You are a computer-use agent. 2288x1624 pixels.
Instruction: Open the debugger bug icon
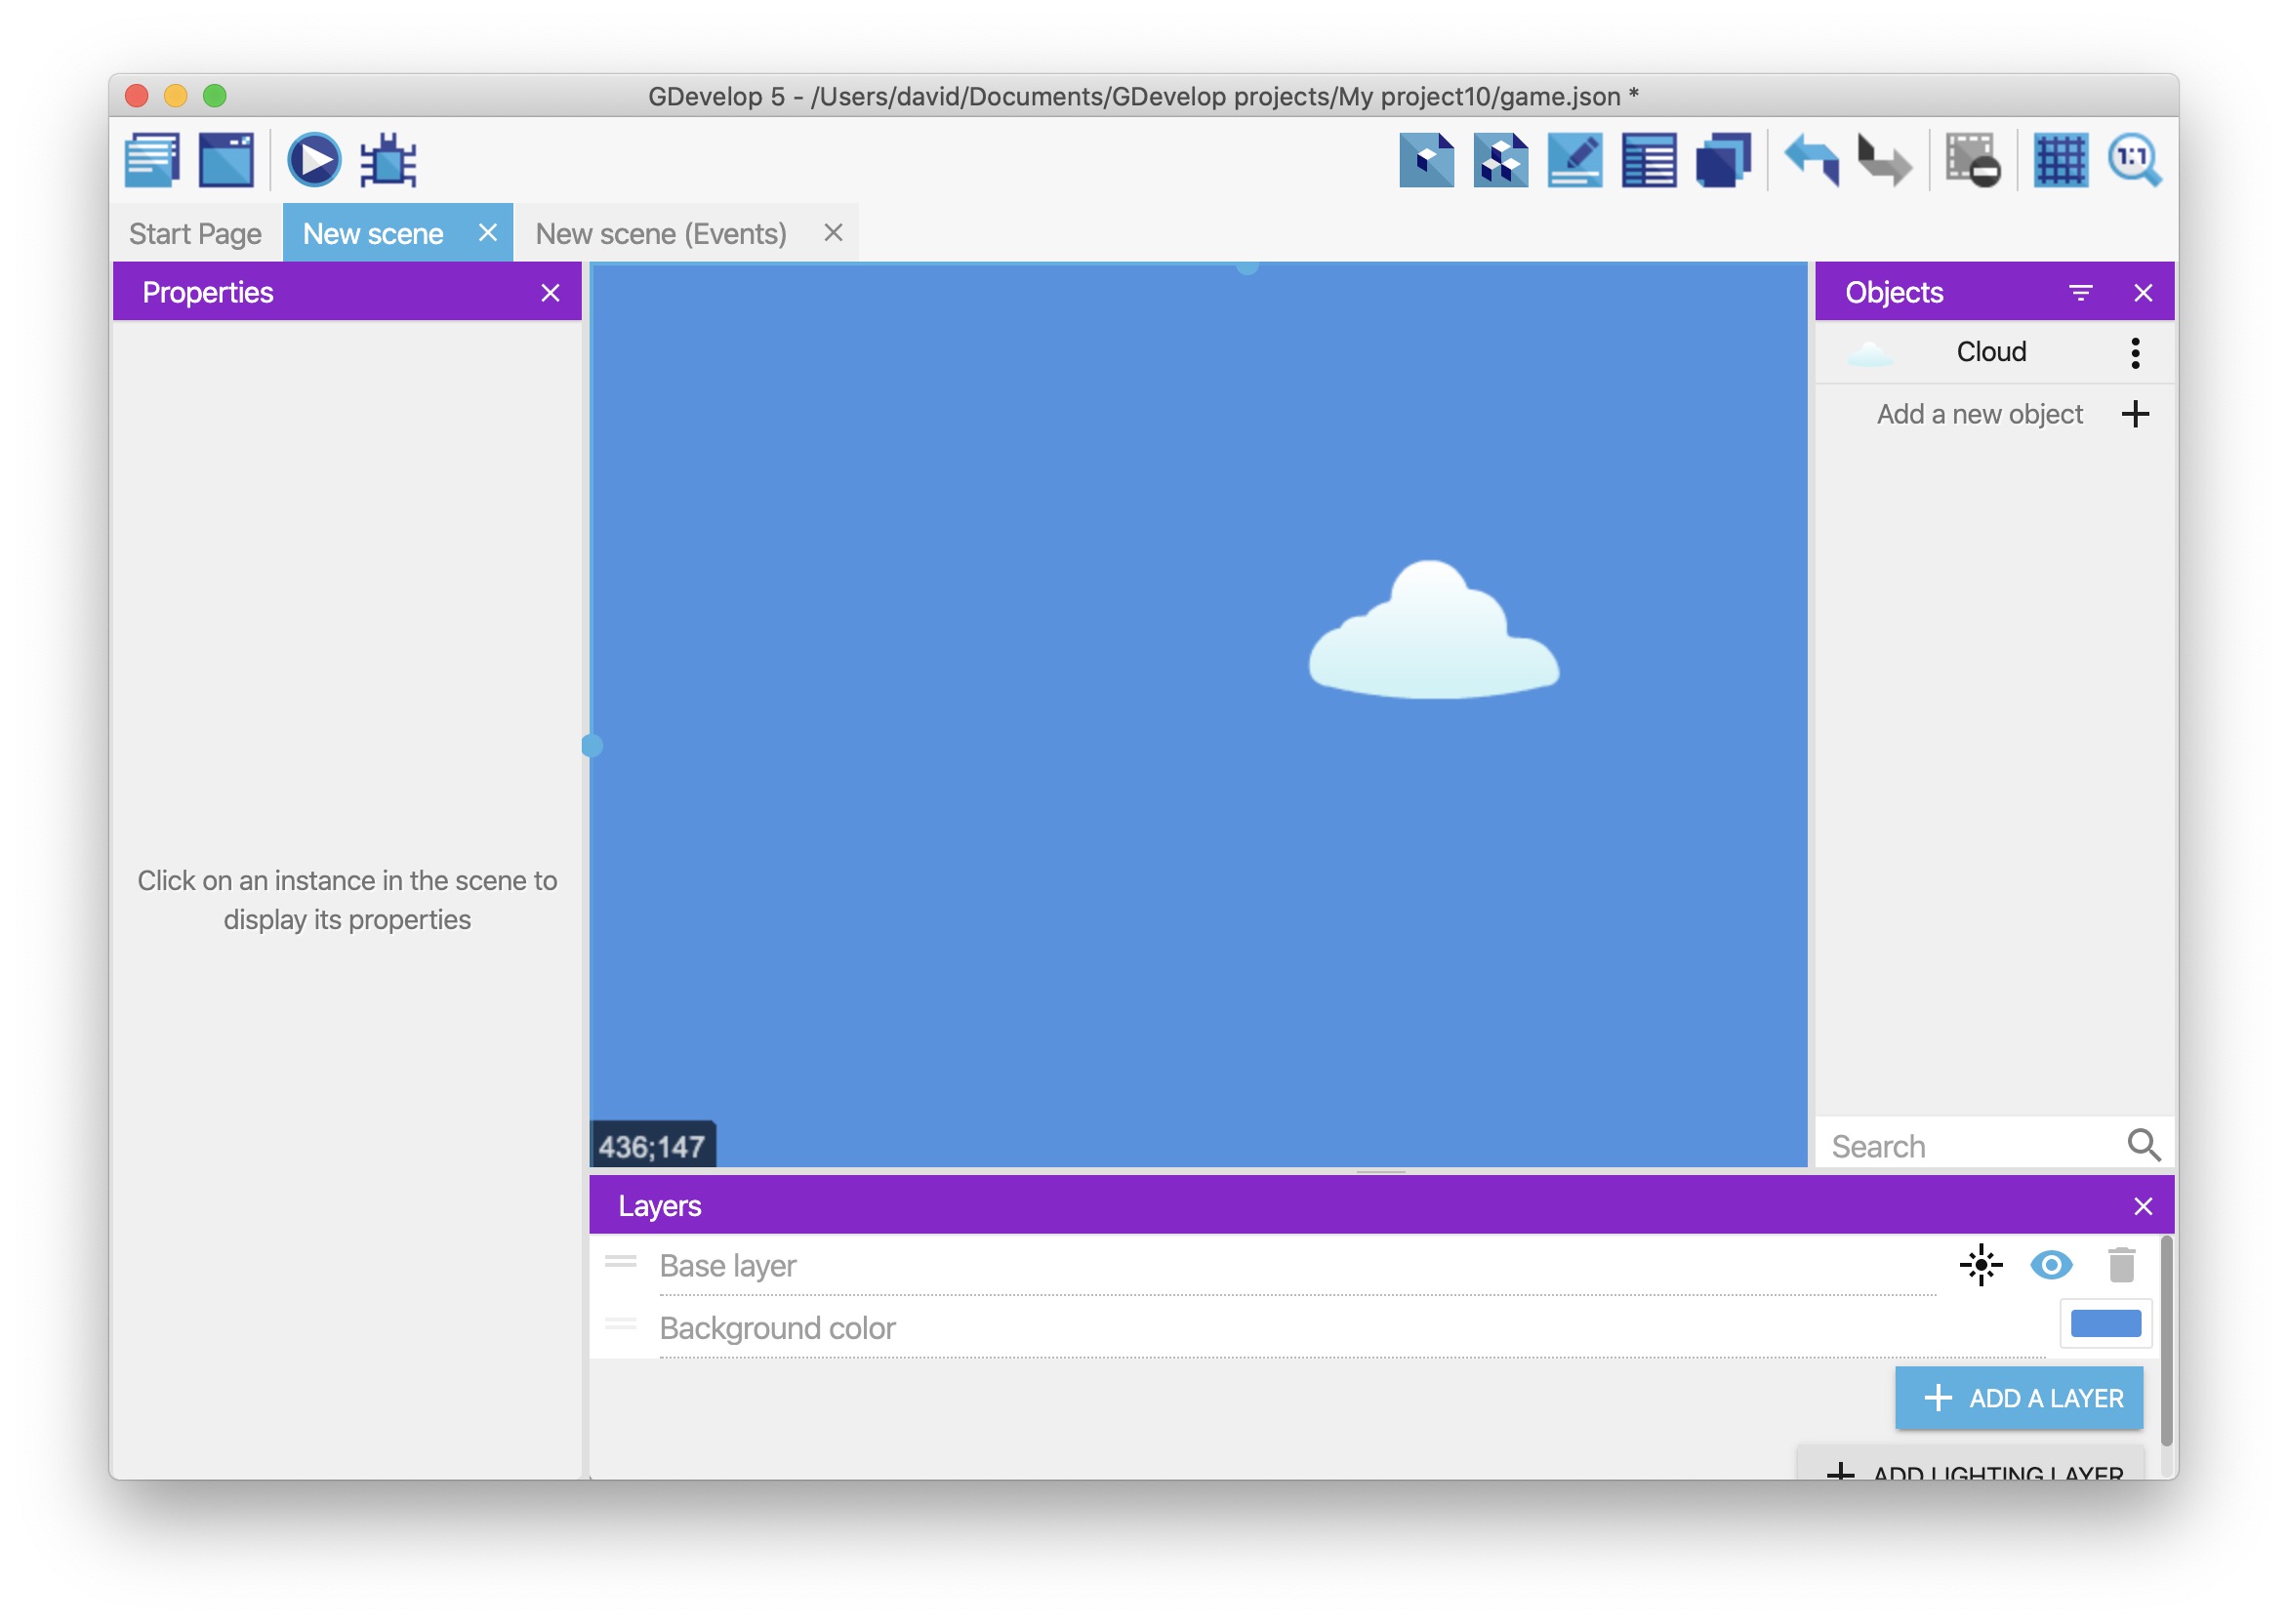pyautogui.click(x=388, y=160)
